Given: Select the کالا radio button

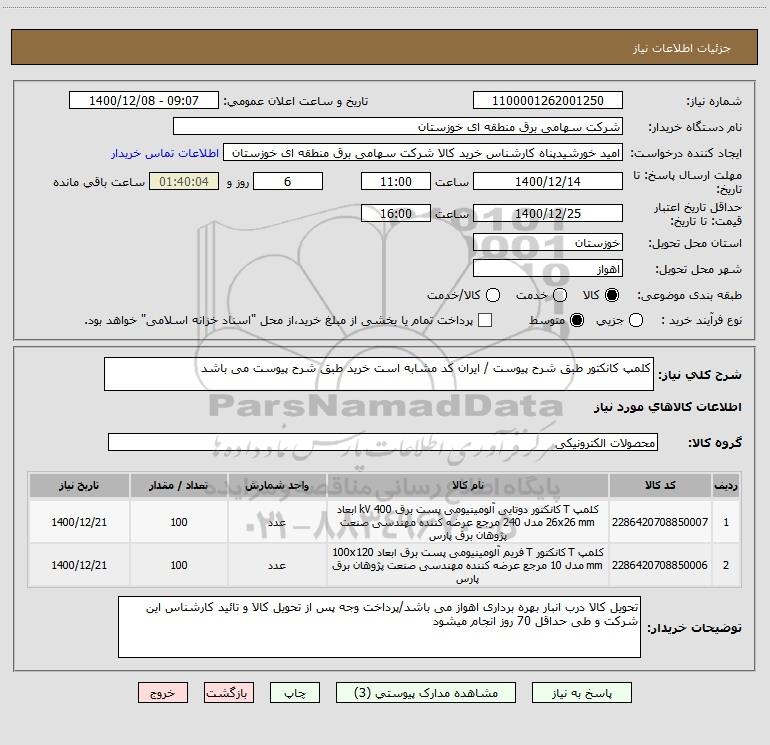Looking at the screenshot, I should click(612, 295).
